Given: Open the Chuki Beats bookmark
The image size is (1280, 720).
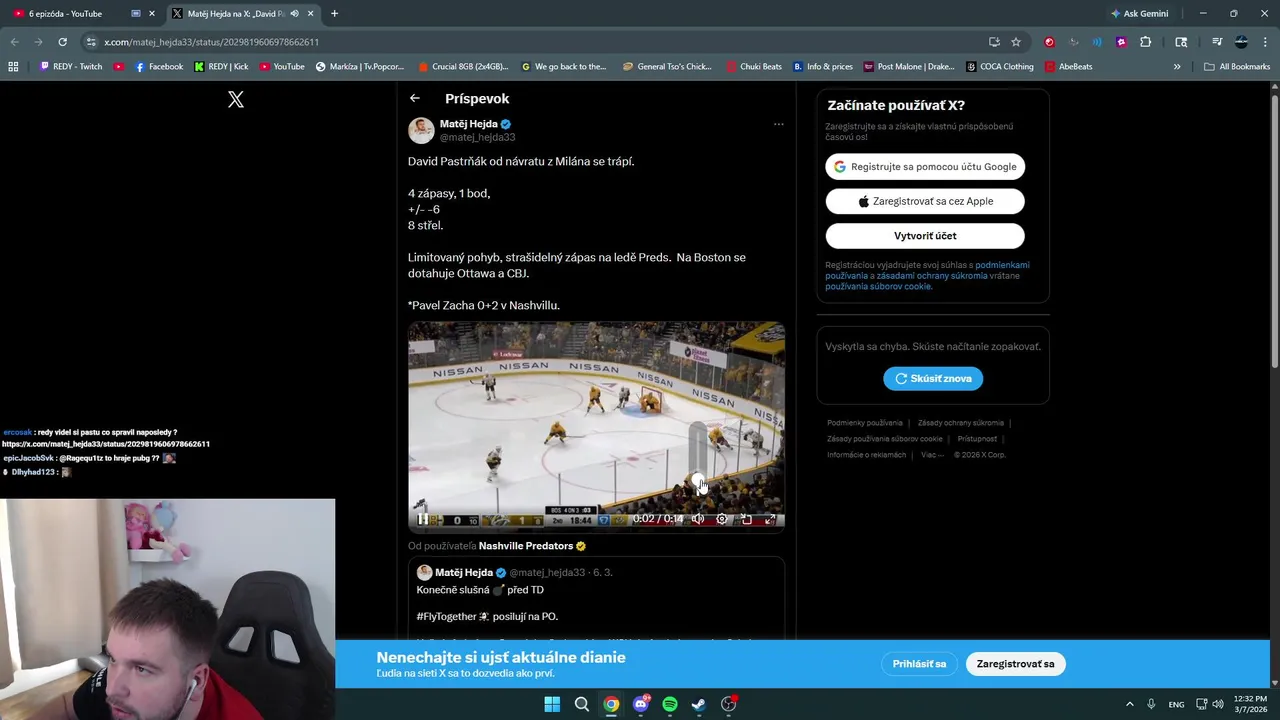Looking at the screenshot, I should tap(754, 67).
